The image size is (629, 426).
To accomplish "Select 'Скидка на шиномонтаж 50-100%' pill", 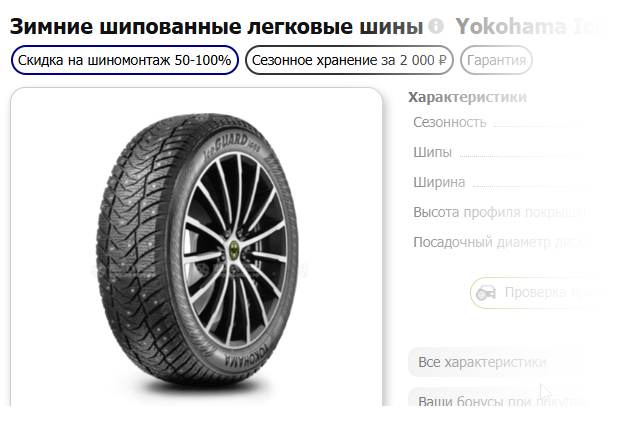I will pyautogui.click(x=125, y=61).
